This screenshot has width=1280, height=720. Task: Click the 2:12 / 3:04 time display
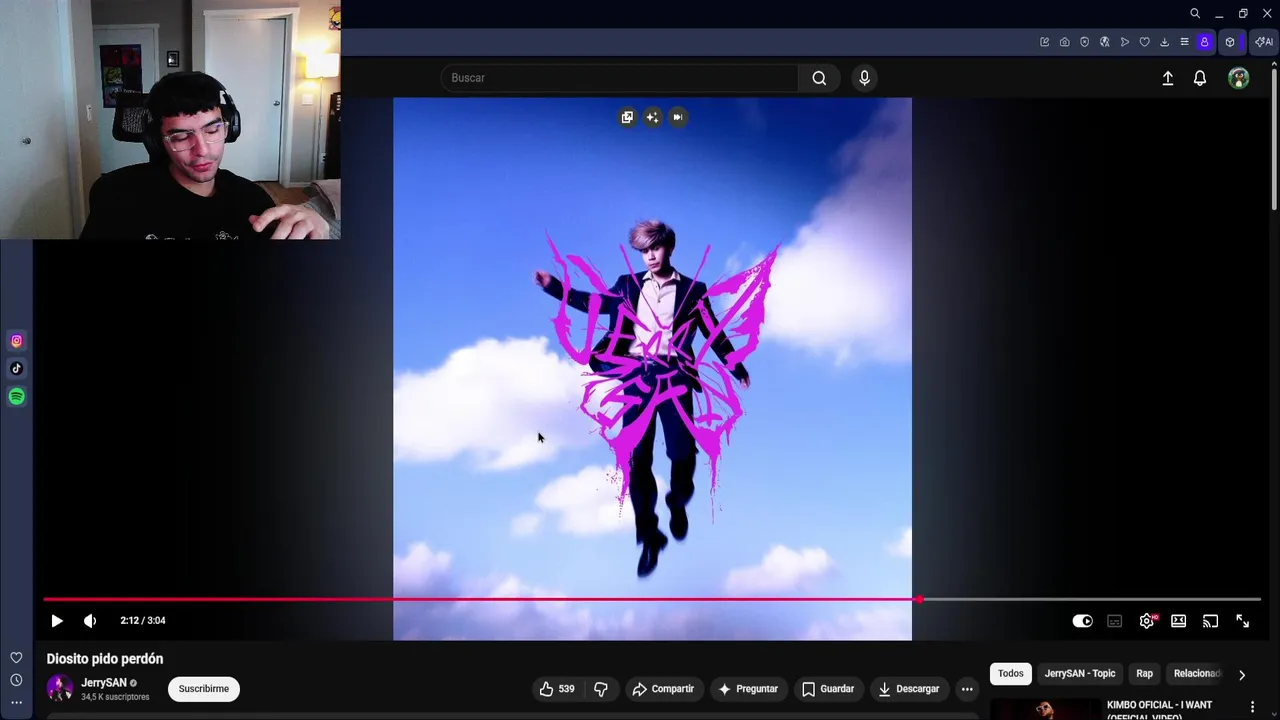[x=143, y=621]
